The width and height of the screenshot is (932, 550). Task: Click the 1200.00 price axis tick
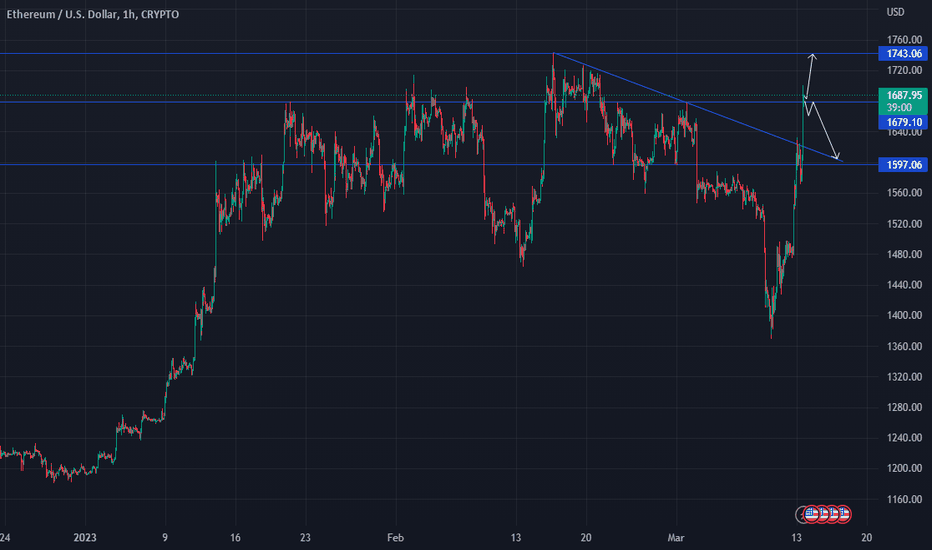pyautogui.click(x=904, y=468)
